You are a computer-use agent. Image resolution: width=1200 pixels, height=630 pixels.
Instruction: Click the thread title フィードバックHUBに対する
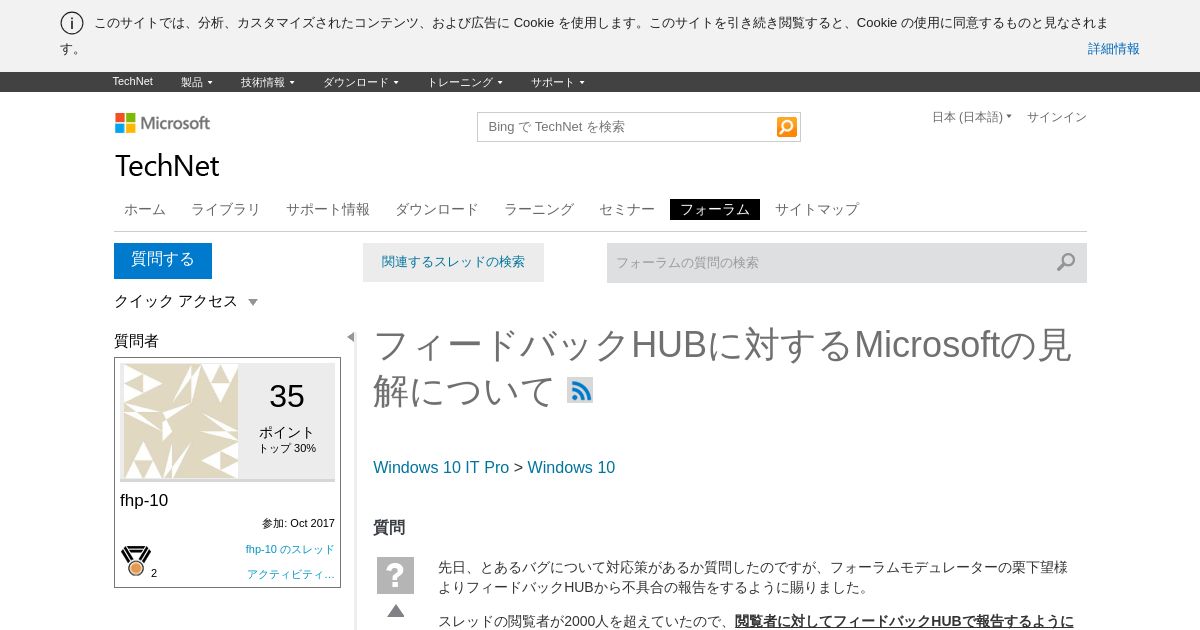tap(722, 367)
